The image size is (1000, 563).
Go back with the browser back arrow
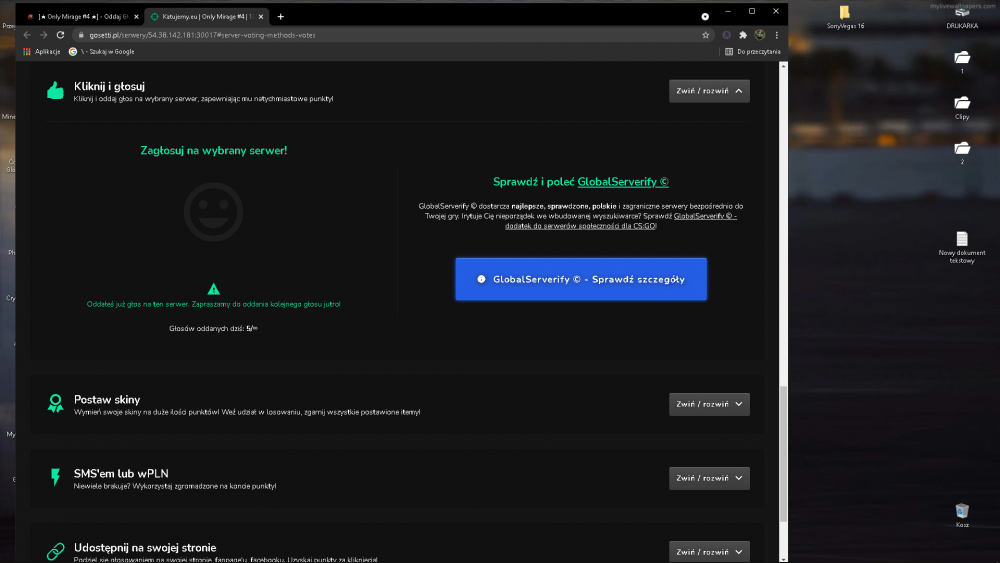point(27,35)
